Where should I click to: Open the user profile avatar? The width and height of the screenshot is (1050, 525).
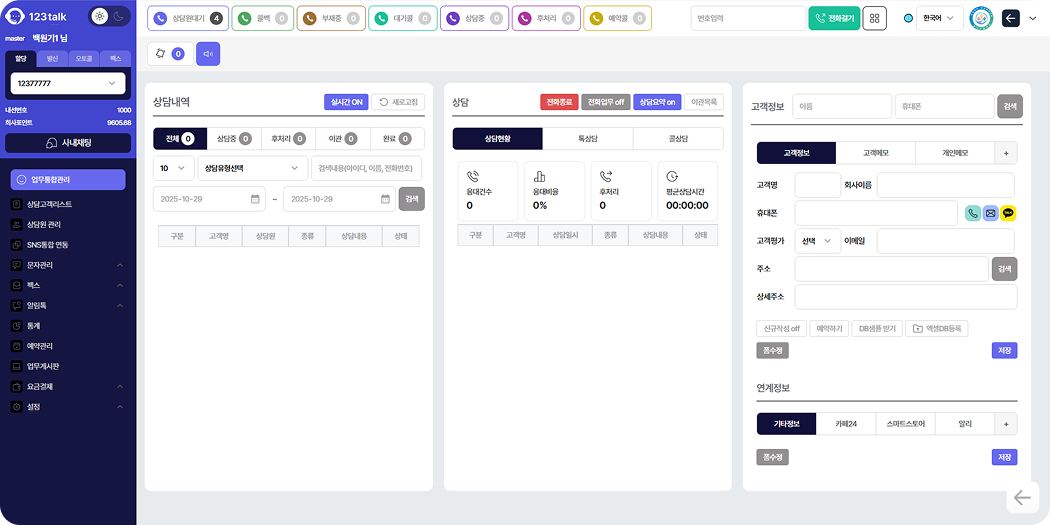pyautogui.click(x=980, y=18)
